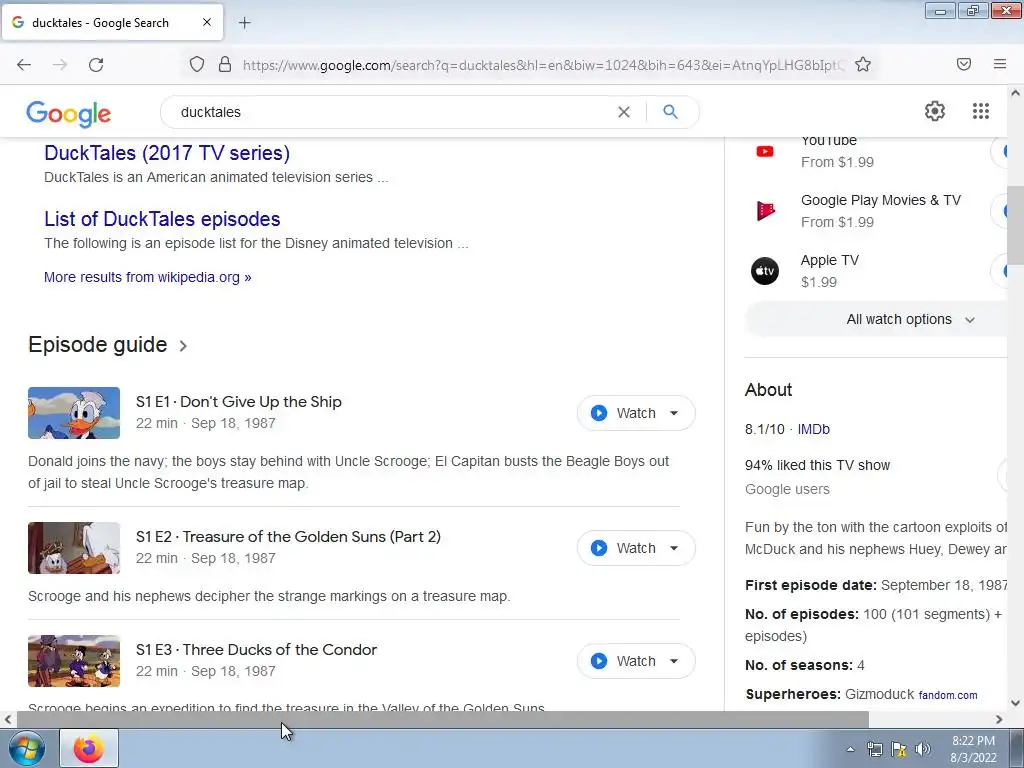The image size is (1024, 768).
Task: Click the vertical scrollbar down arrow
Action: [1016, 703]
